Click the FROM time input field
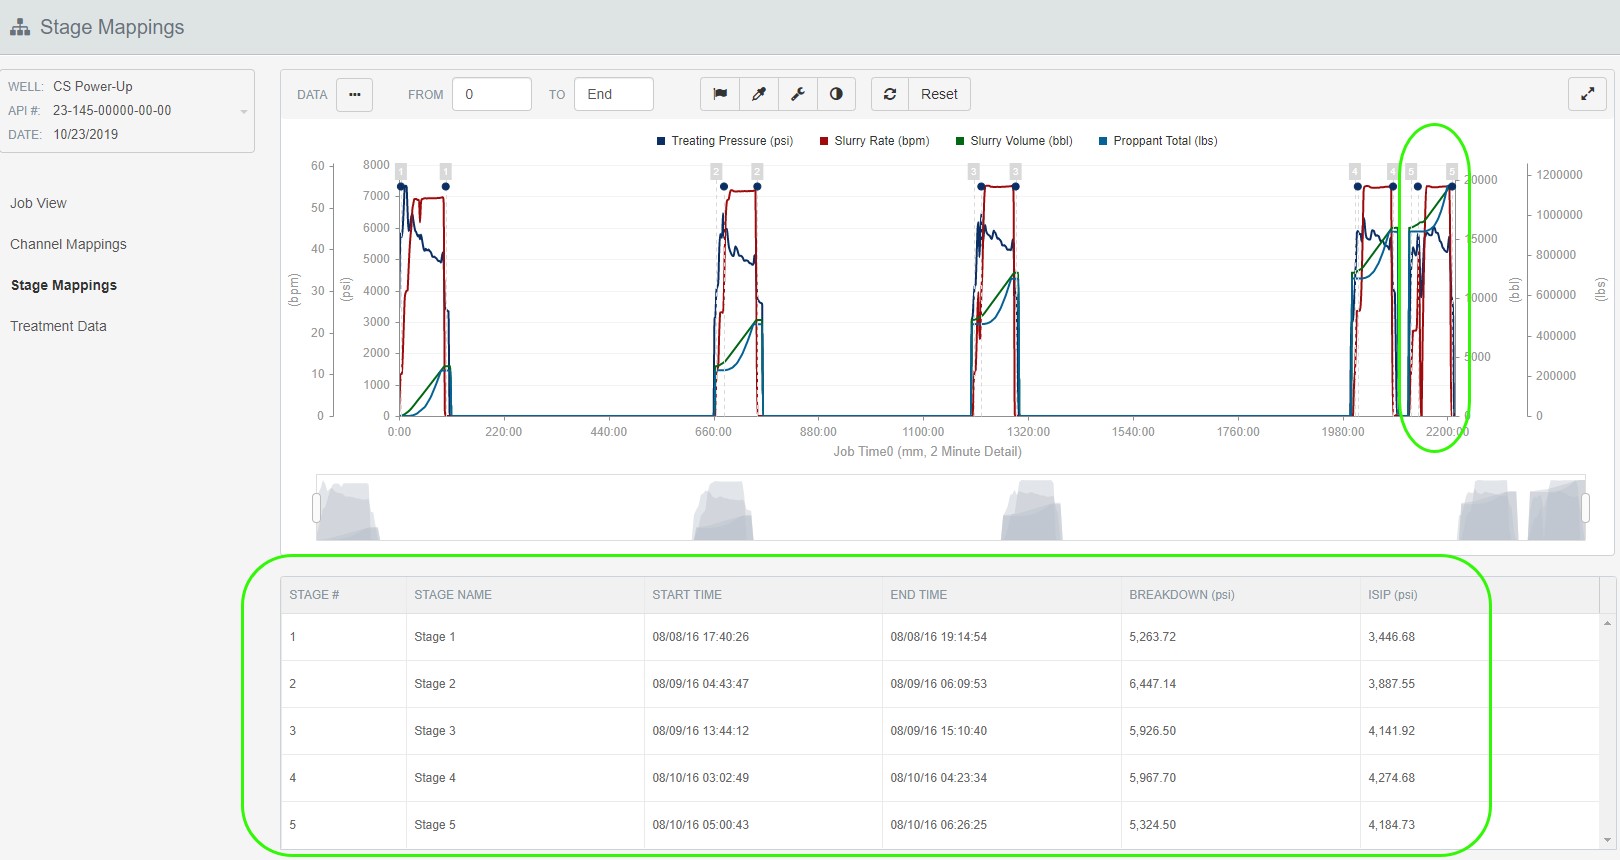1620x860 pixels. click(491, 94)
